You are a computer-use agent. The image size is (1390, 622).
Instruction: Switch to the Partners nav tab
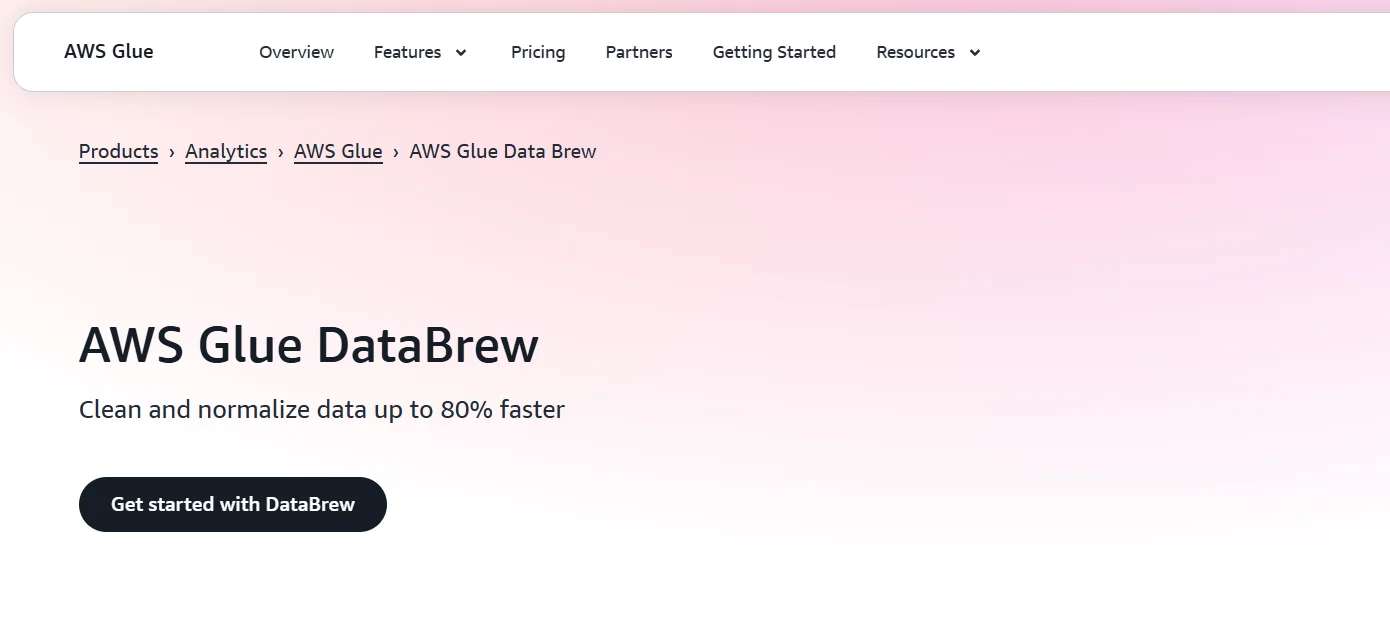tap(638, 52)
